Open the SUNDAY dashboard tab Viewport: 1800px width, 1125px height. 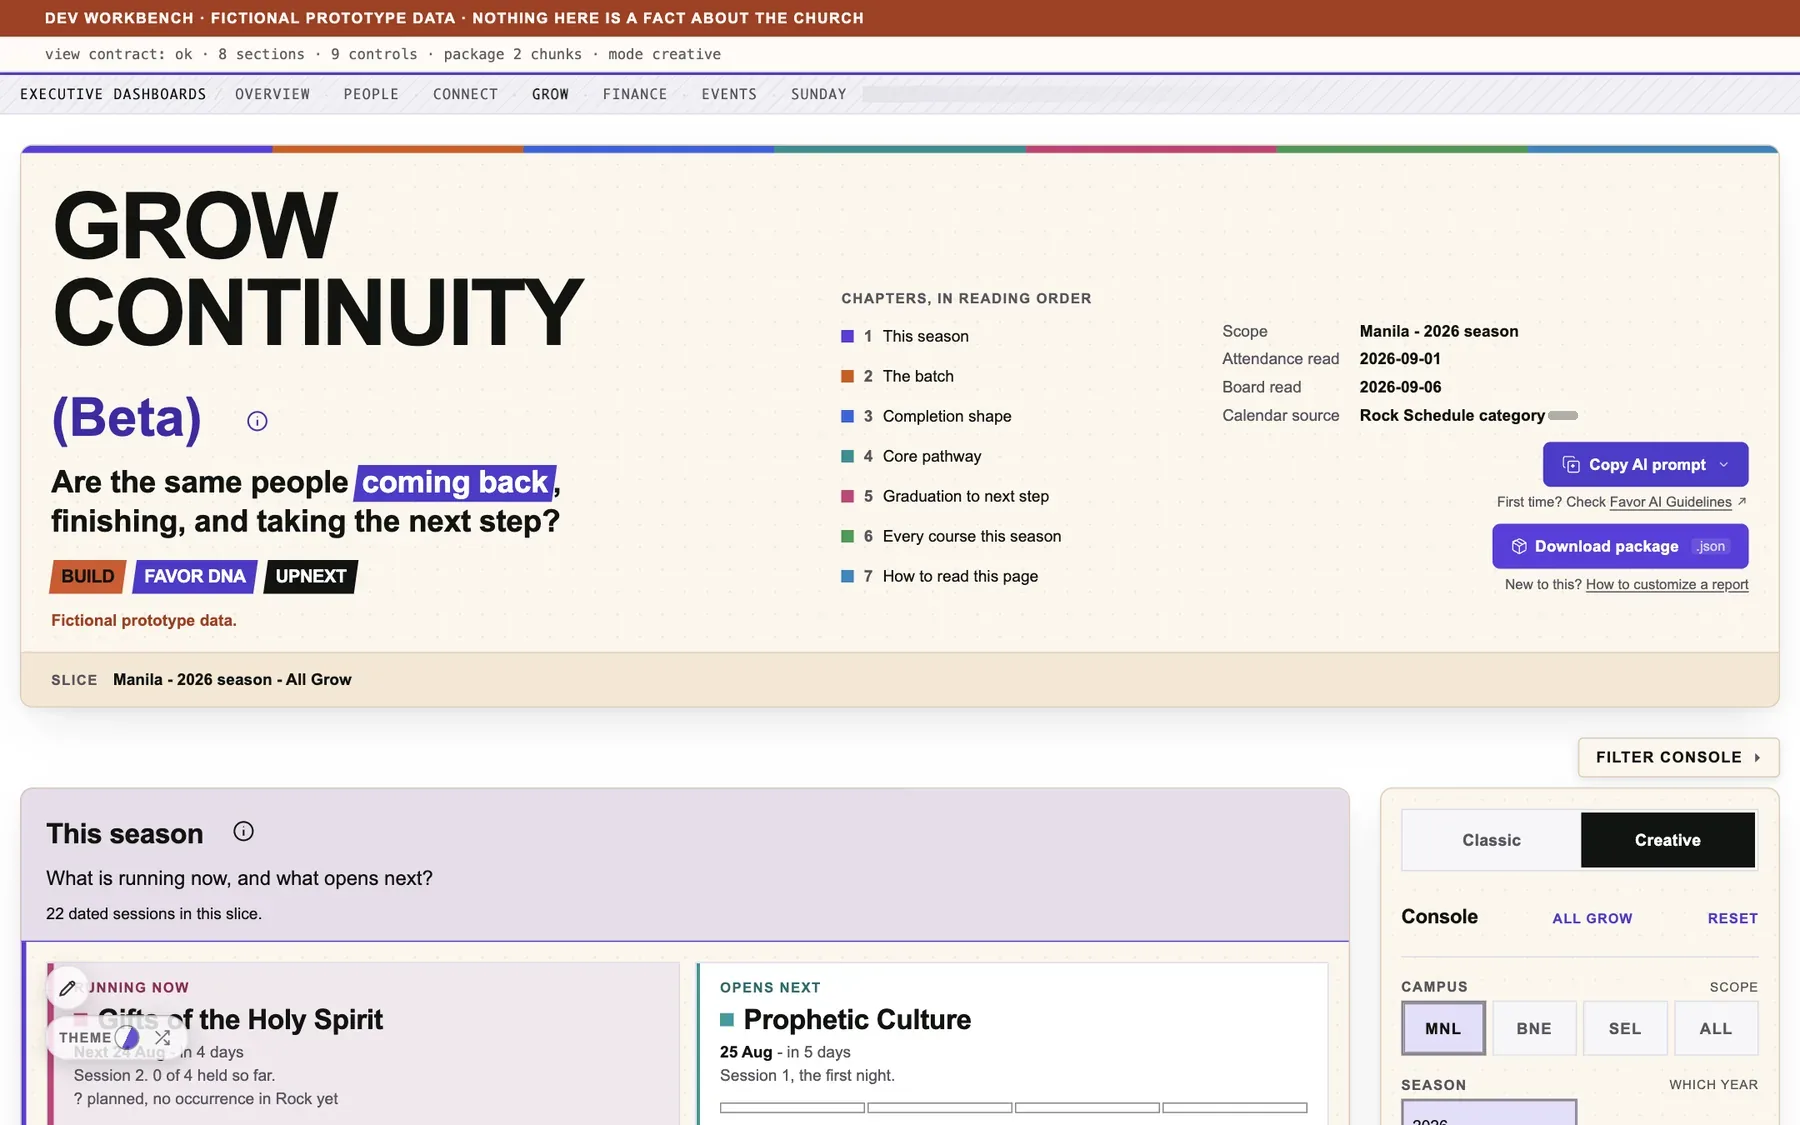(818, 94)
